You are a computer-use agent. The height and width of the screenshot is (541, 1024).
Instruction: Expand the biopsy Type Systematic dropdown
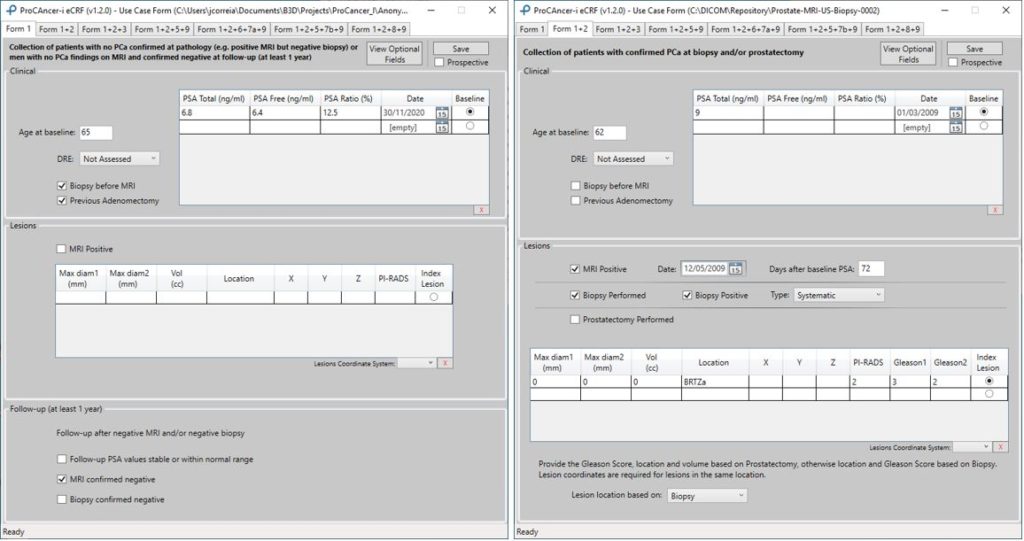839,296
